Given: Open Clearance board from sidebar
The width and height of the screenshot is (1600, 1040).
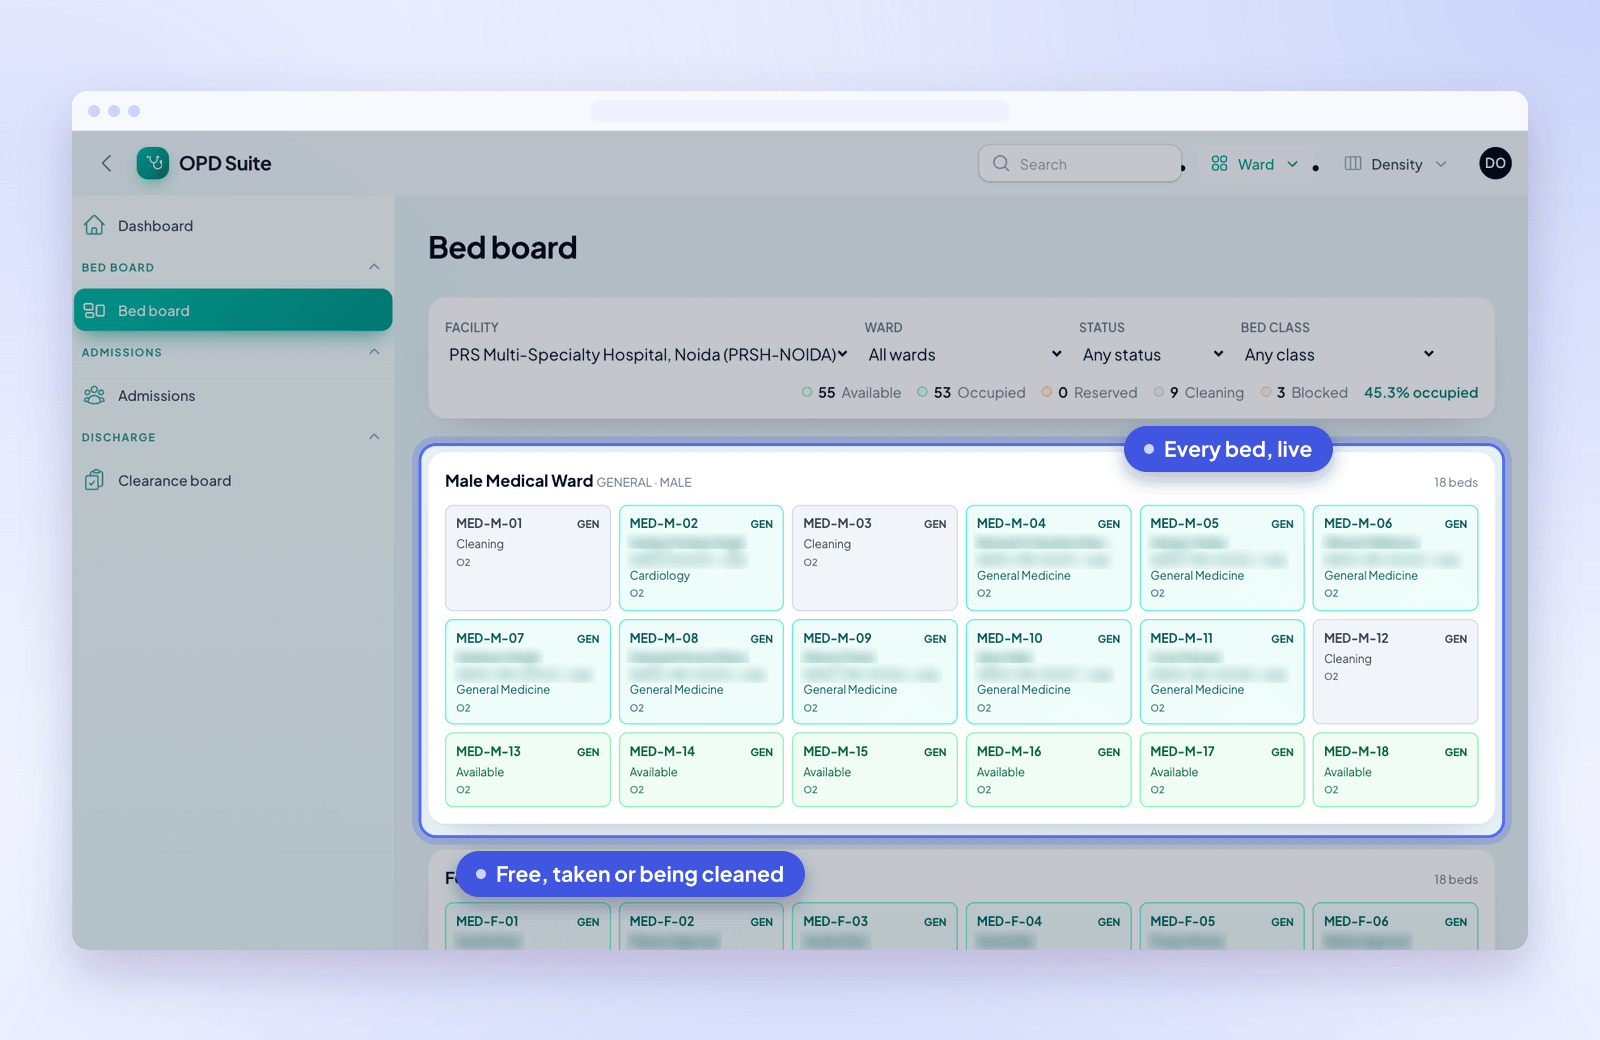Looking at the screenshot, I should (x=233, y=480).
